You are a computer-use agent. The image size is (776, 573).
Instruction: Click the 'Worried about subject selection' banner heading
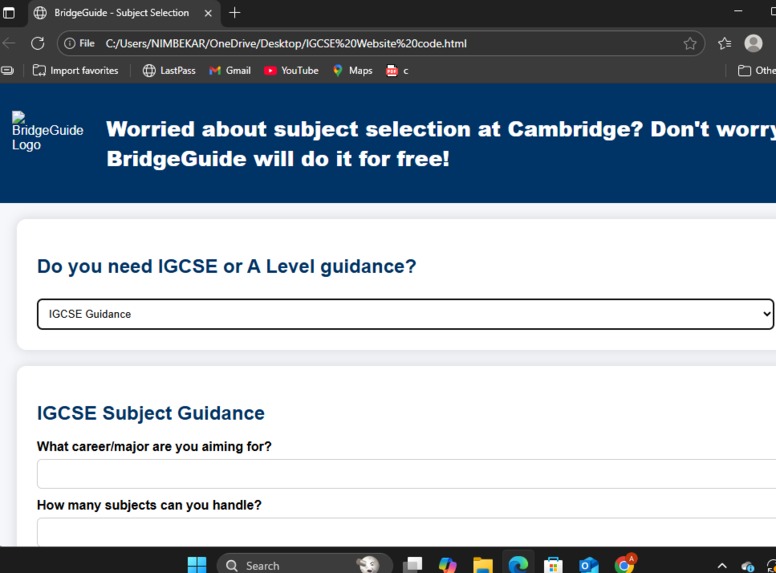point(440,144)
